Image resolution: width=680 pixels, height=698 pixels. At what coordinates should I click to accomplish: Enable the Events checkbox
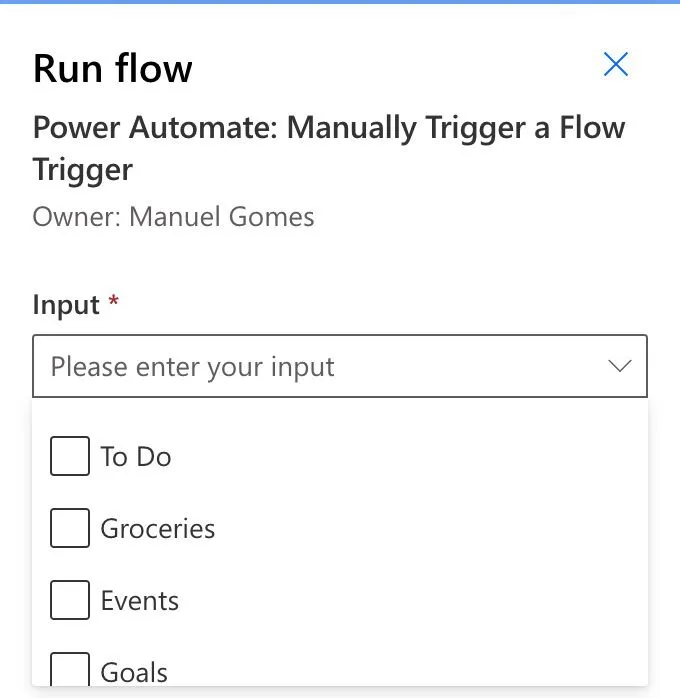tap(70, 601)
